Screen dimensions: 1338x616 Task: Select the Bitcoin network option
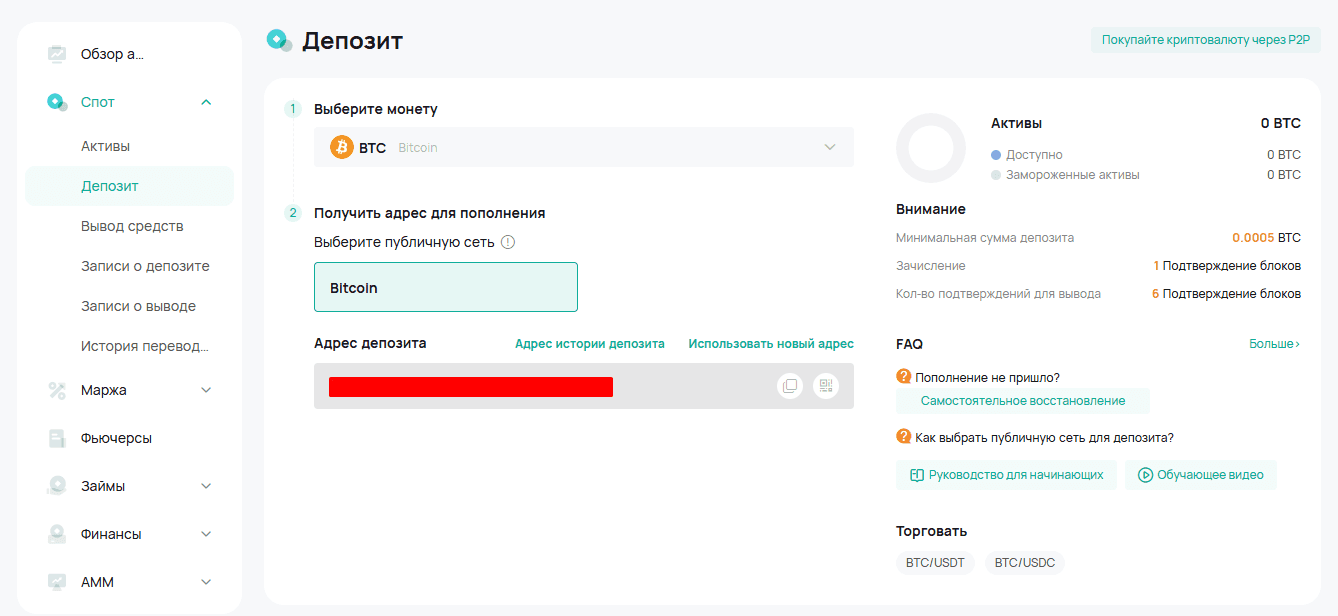[446, 287]
